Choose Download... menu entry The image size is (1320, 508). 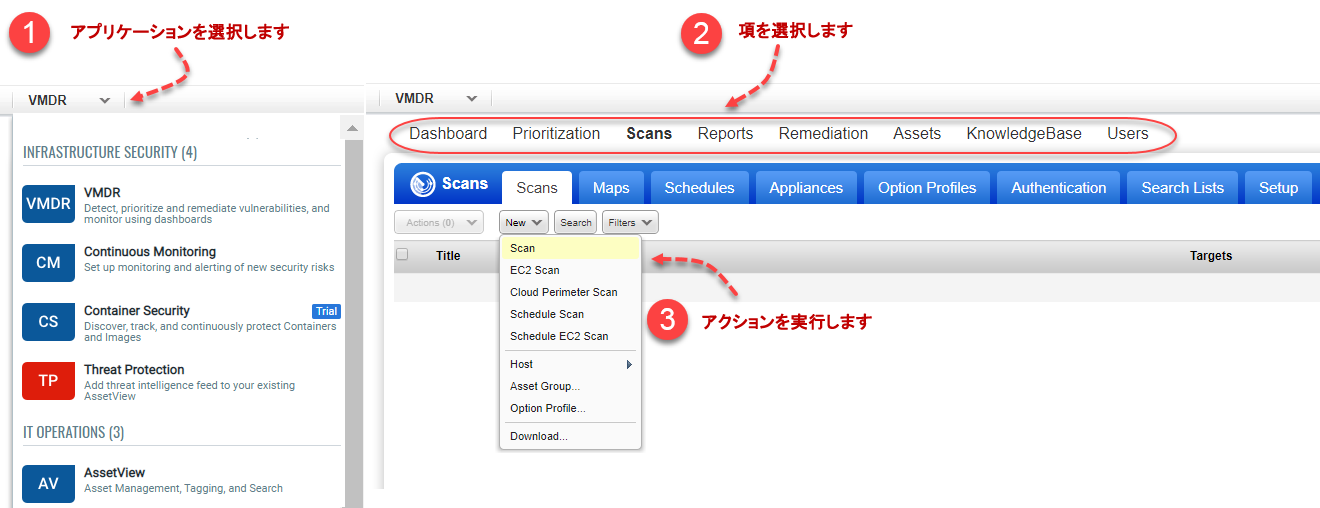point(570,436)
